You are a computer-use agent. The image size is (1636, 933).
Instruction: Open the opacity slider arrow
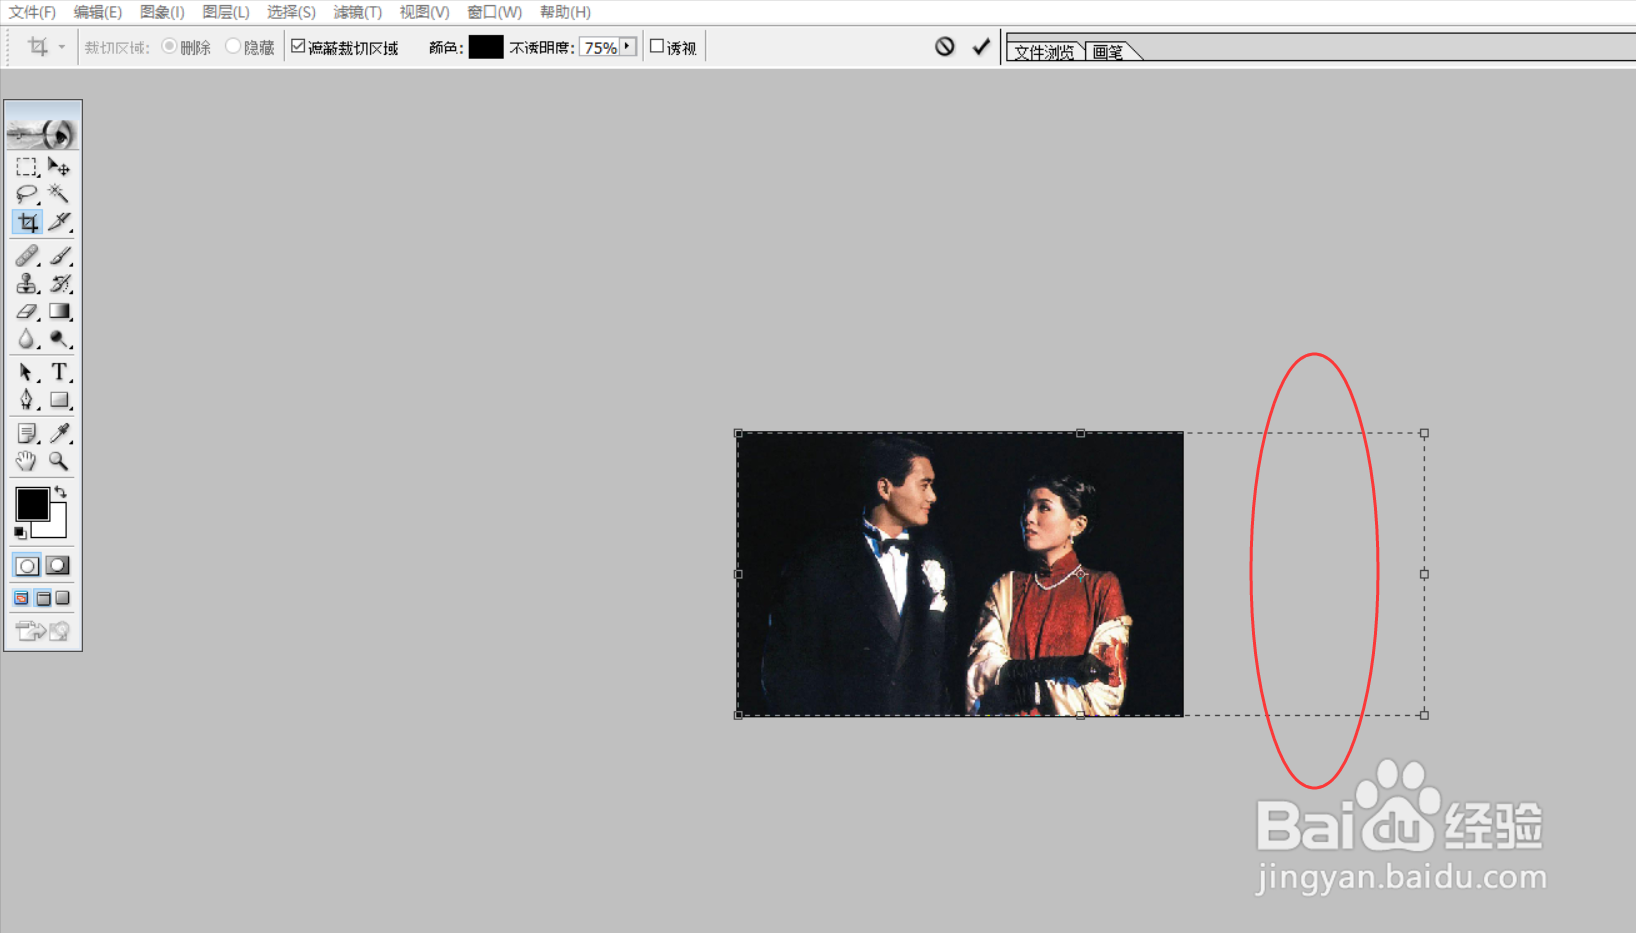(x=628, y=47)
